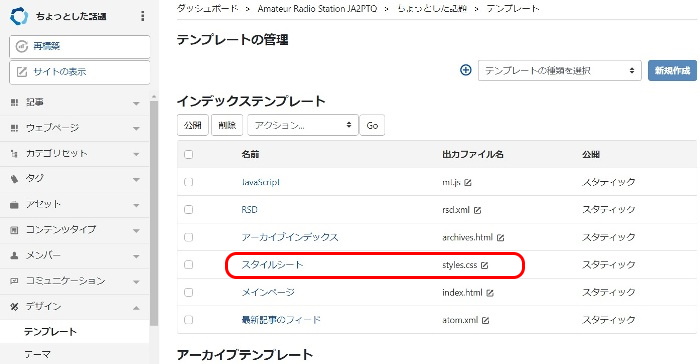
Task: Click the plus icon beside template type selector
Action: tap(466, 70)
